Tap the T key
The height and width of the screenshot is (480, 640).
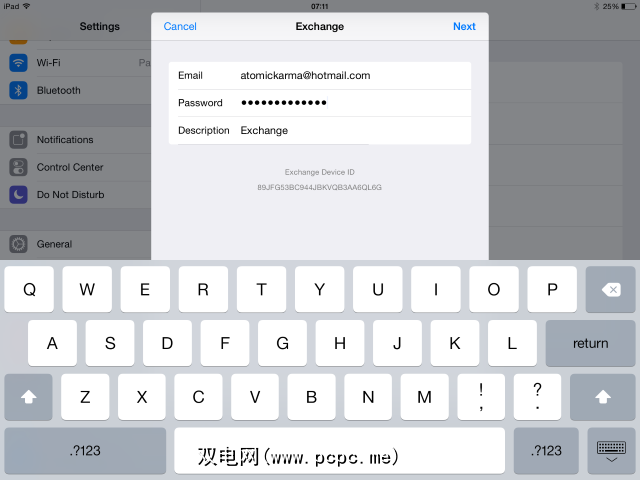tap(262, 289)
